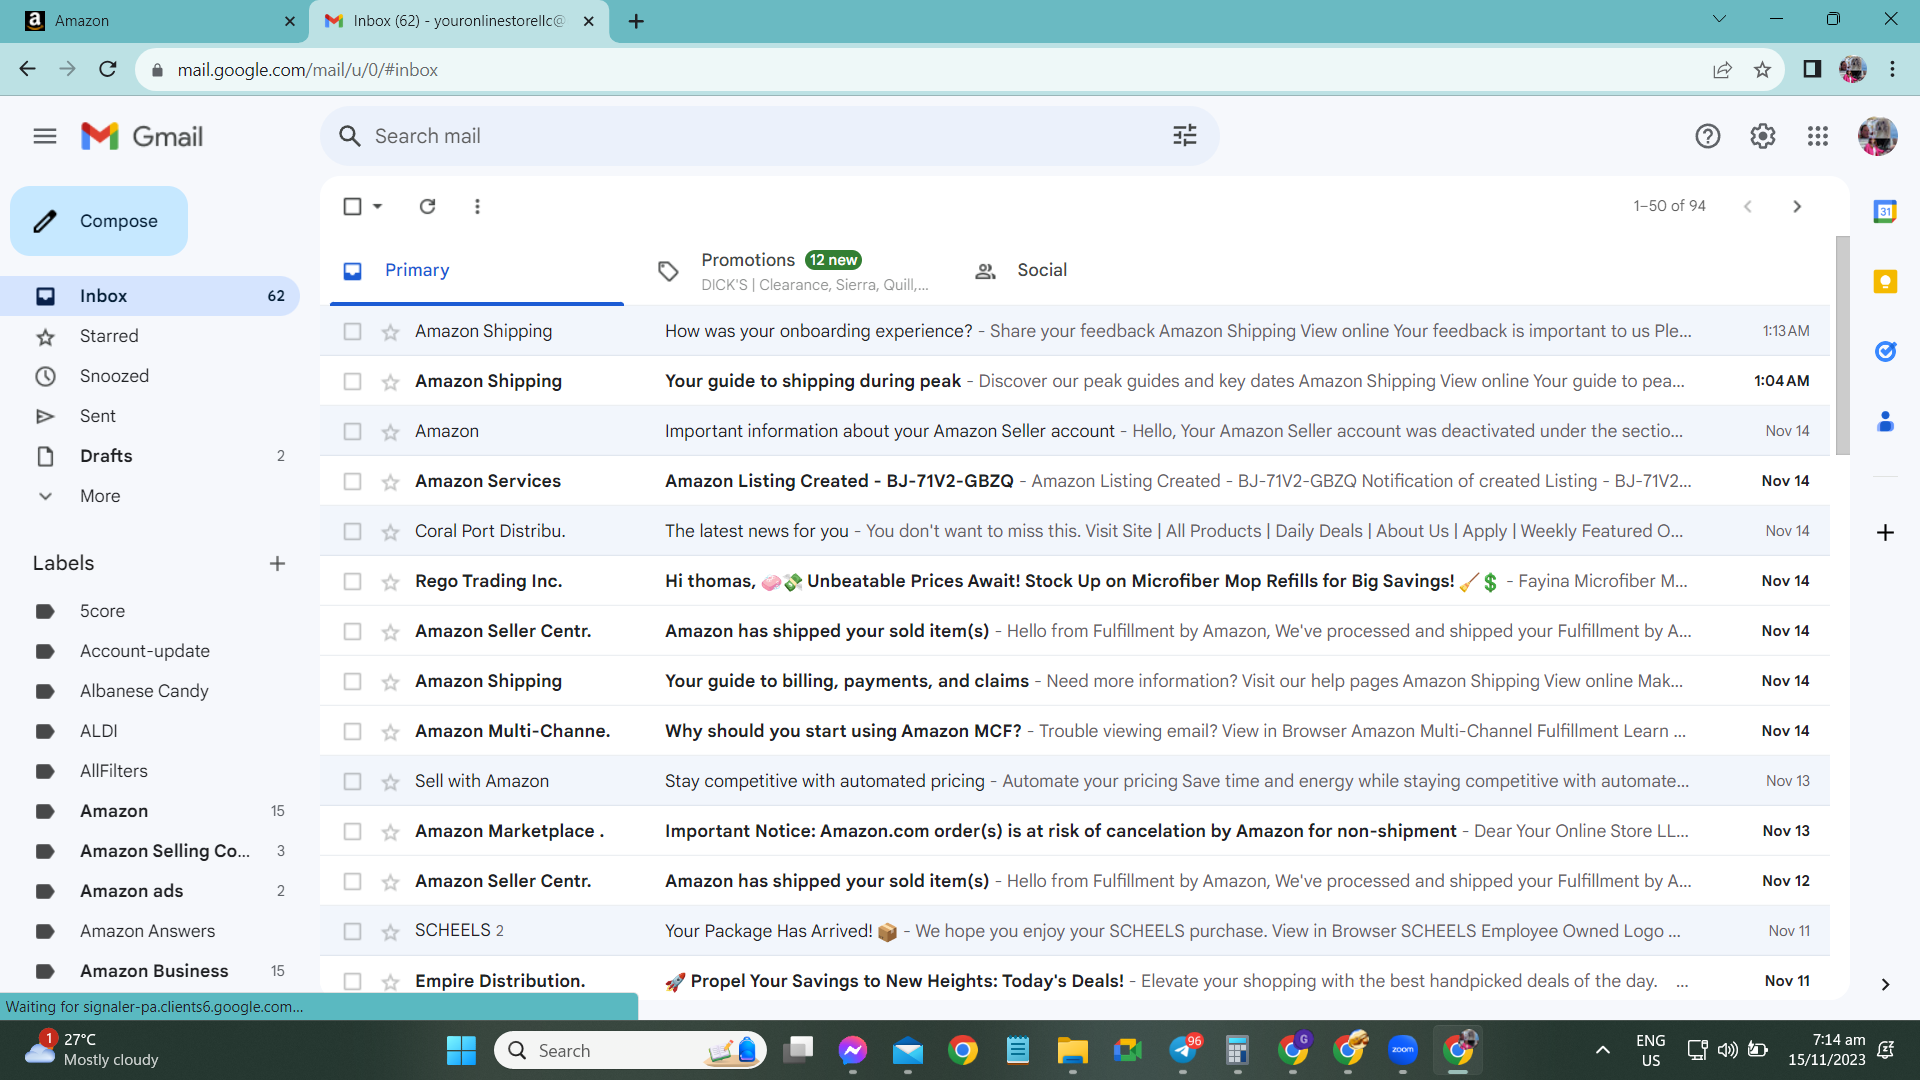Switch to the Promotions tab
This screenshot has height=1080, width=1920.
click(794, 270)
